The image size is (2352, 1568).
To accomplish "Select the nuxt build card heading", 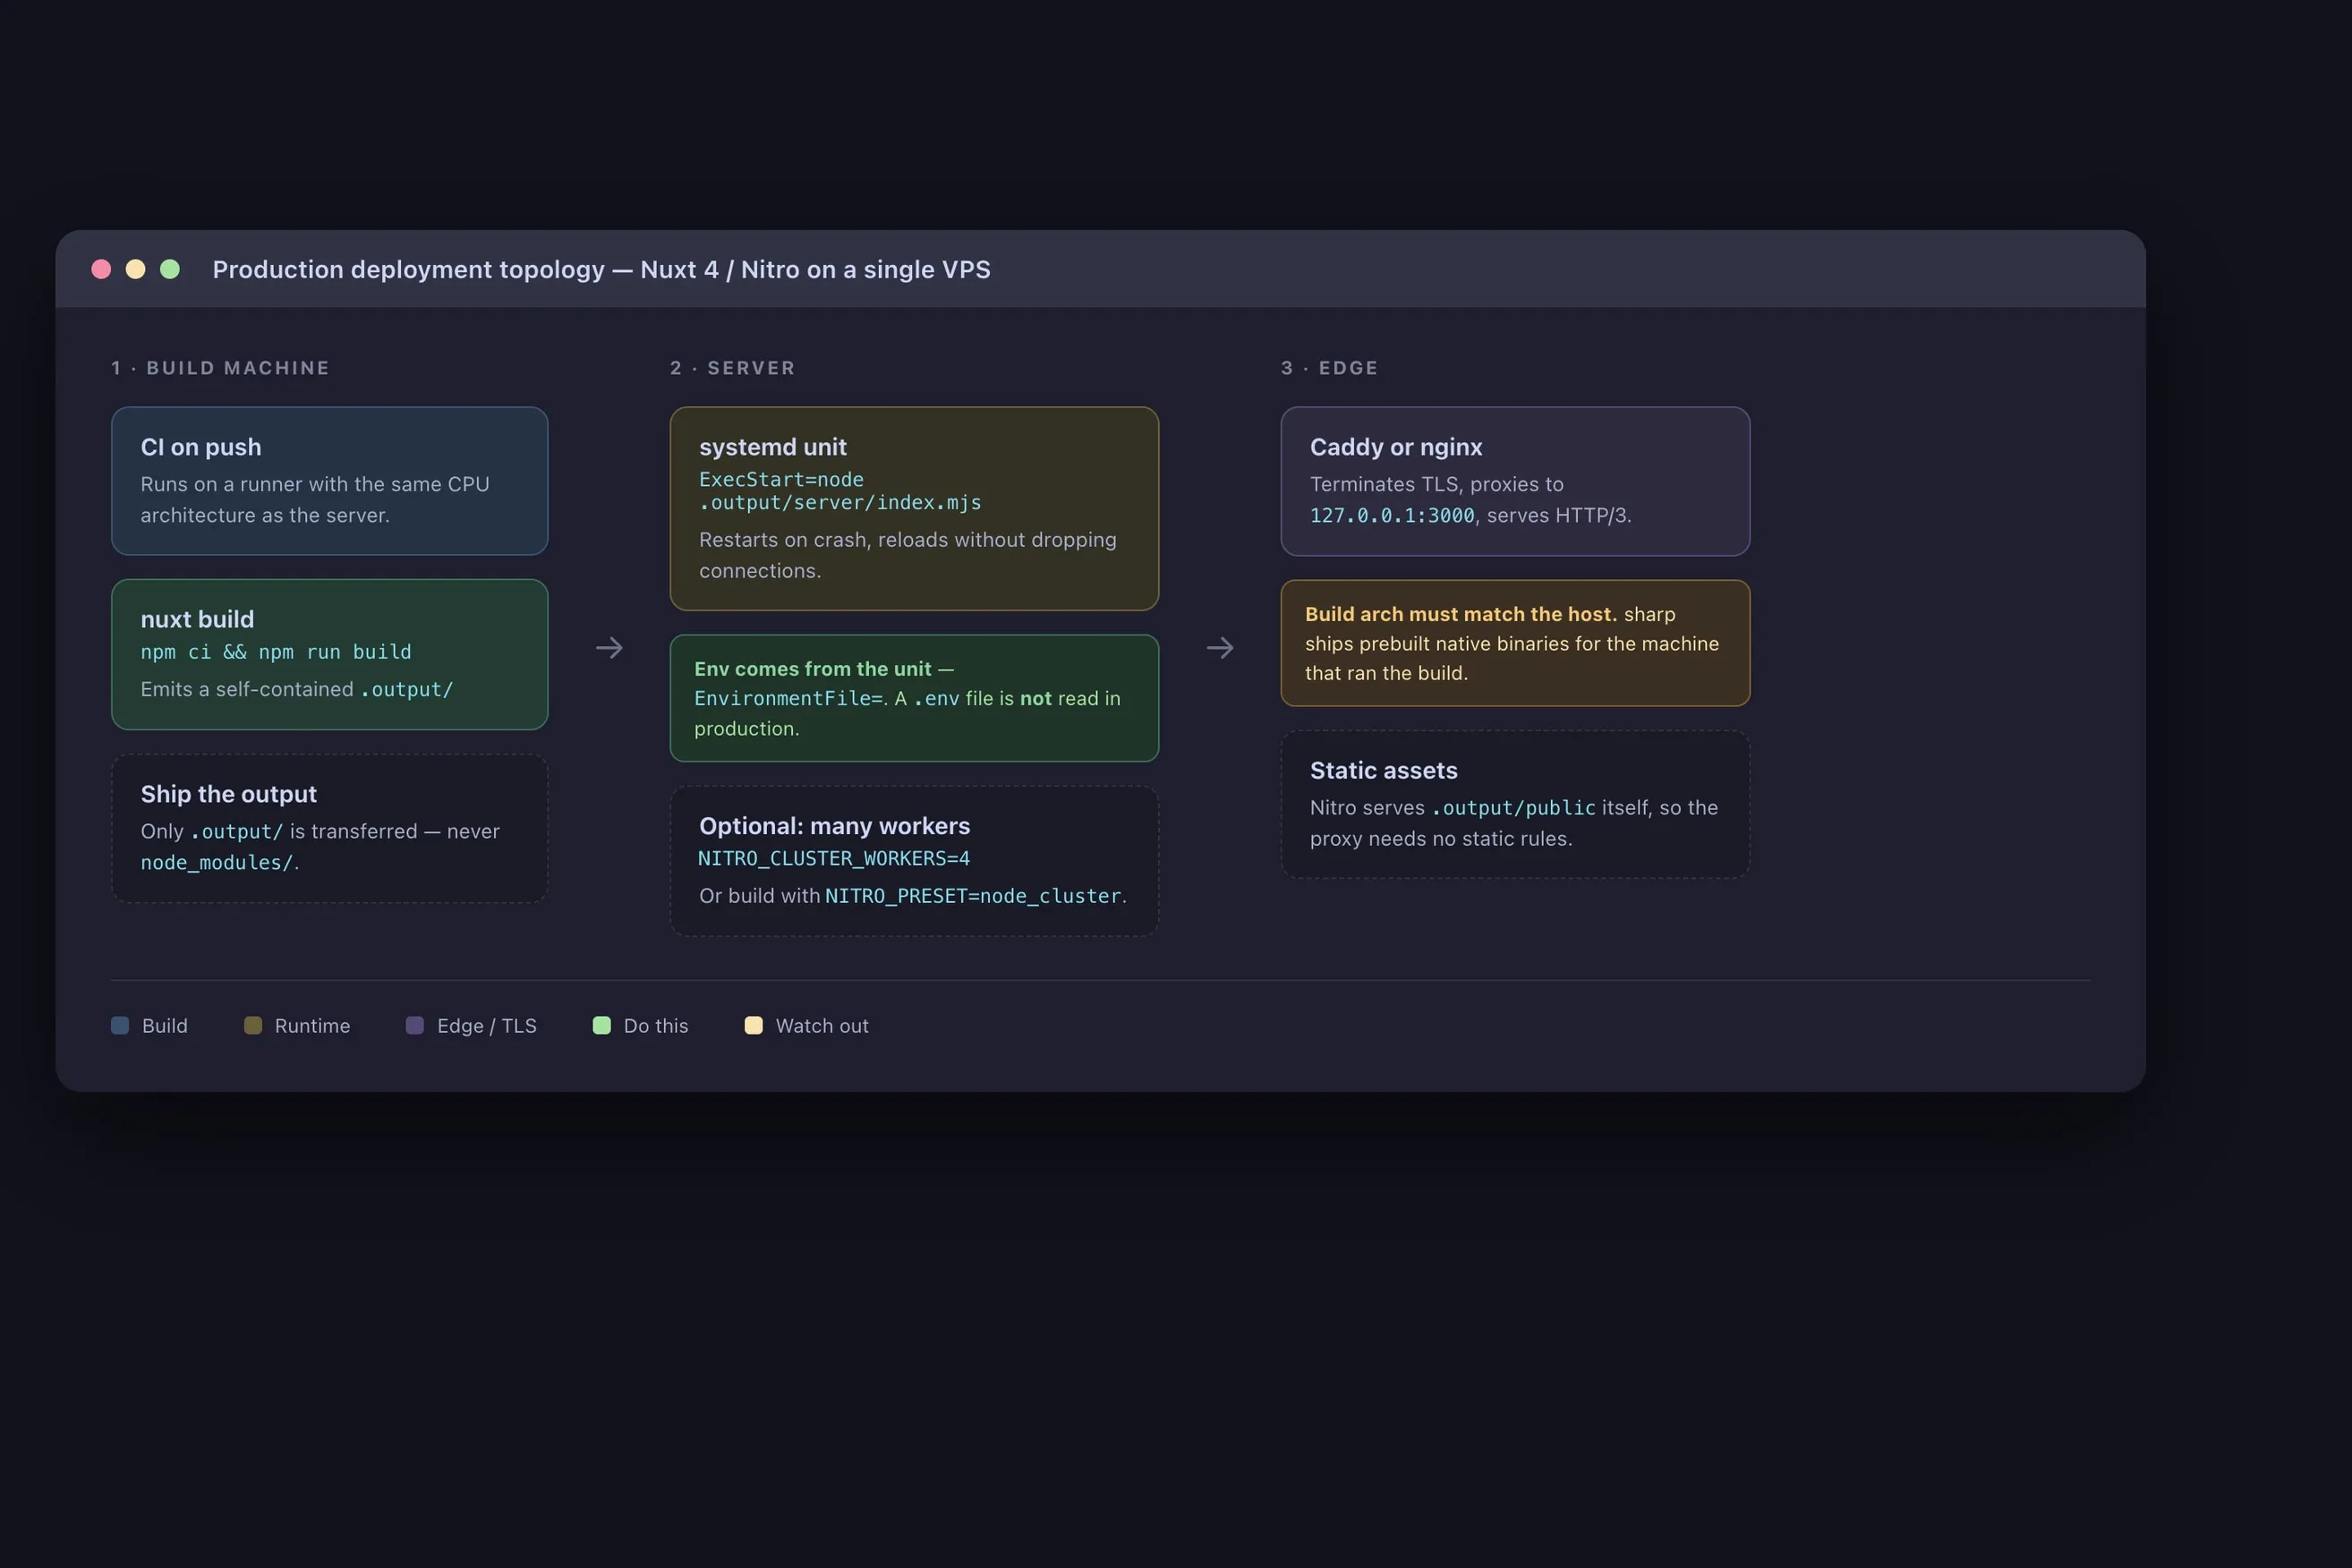I will point(197,619).
